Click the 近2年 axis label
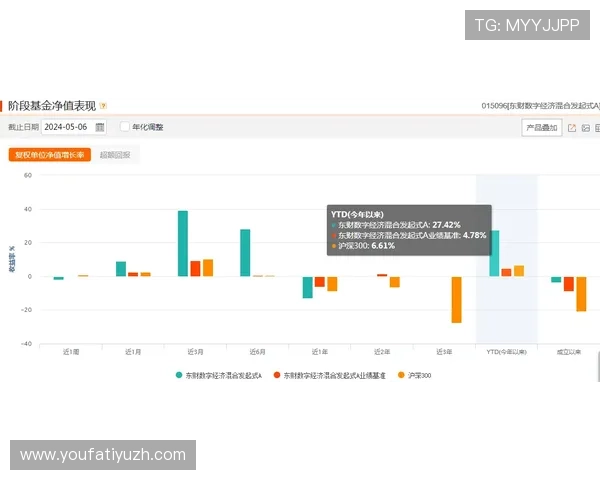 point(382,352)
